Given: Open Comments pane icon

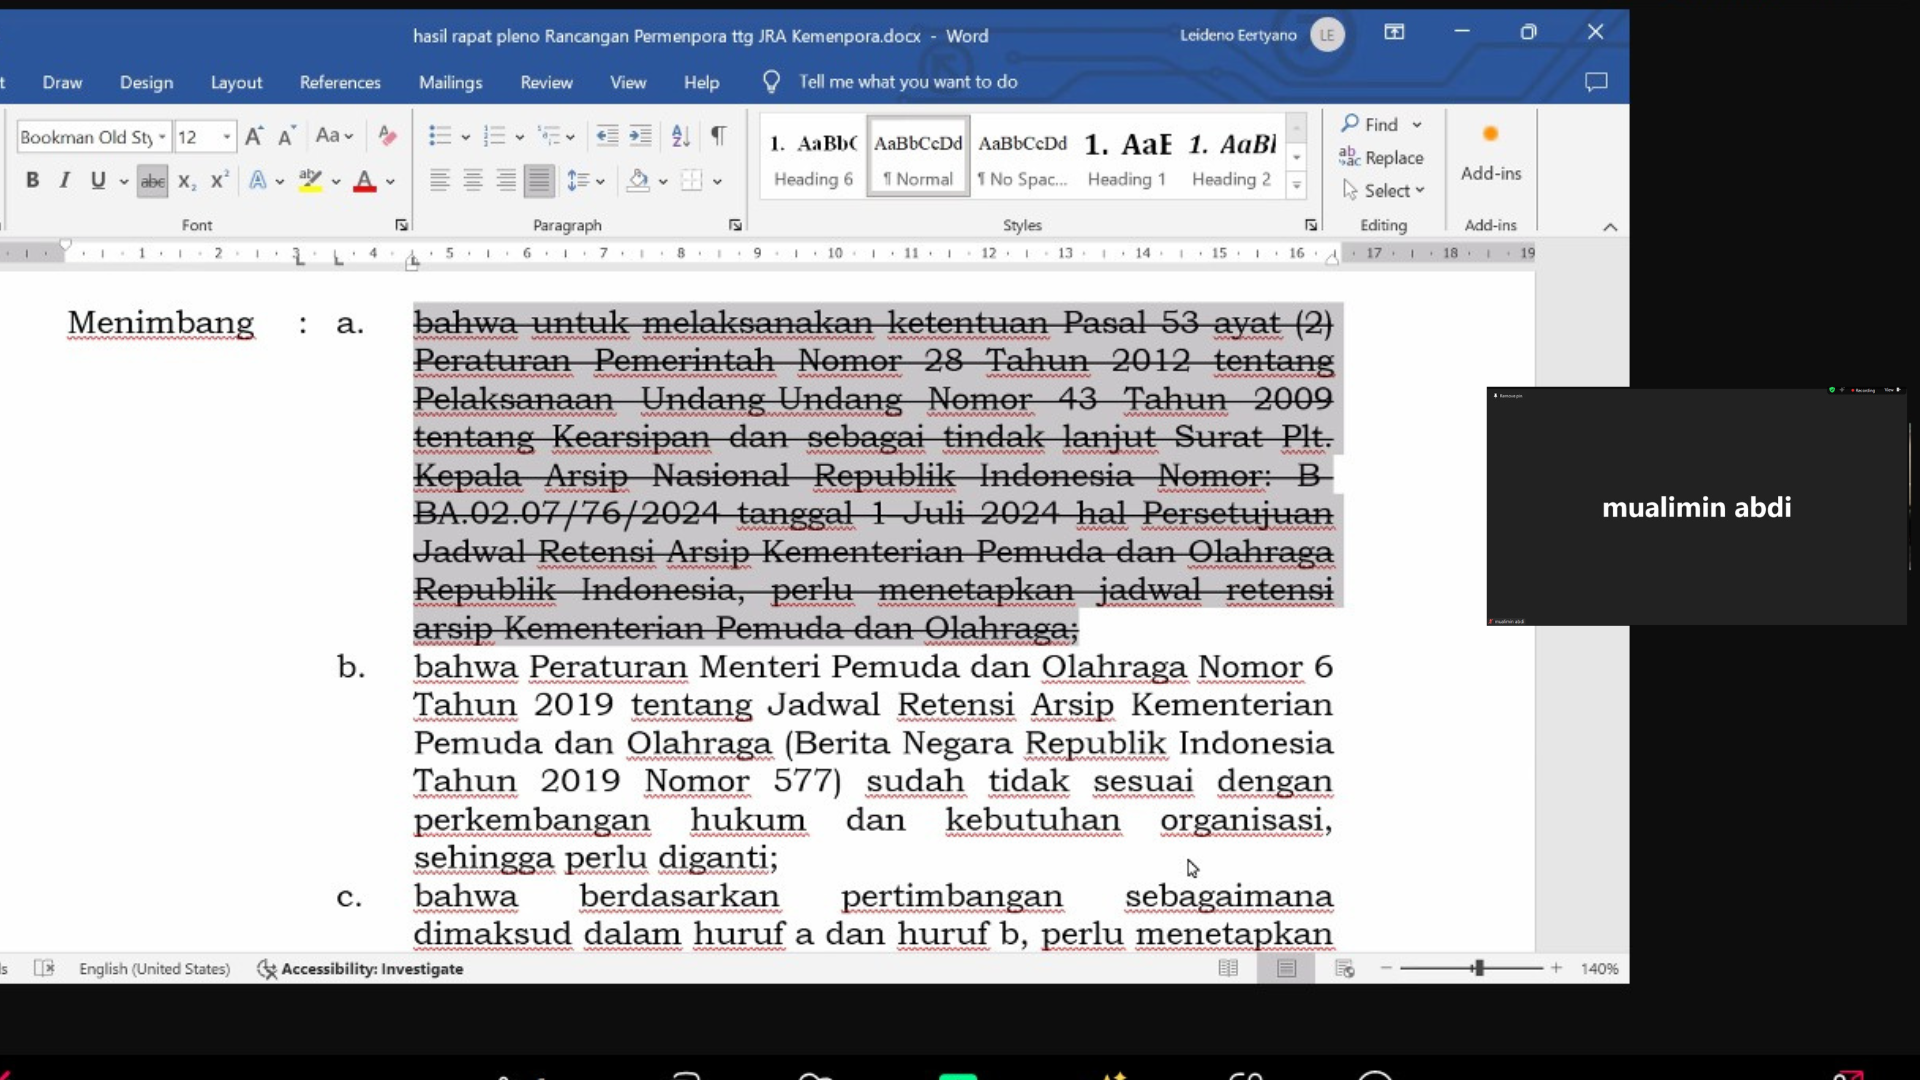Looking at the screenshot, I should tap(1596, 82).
